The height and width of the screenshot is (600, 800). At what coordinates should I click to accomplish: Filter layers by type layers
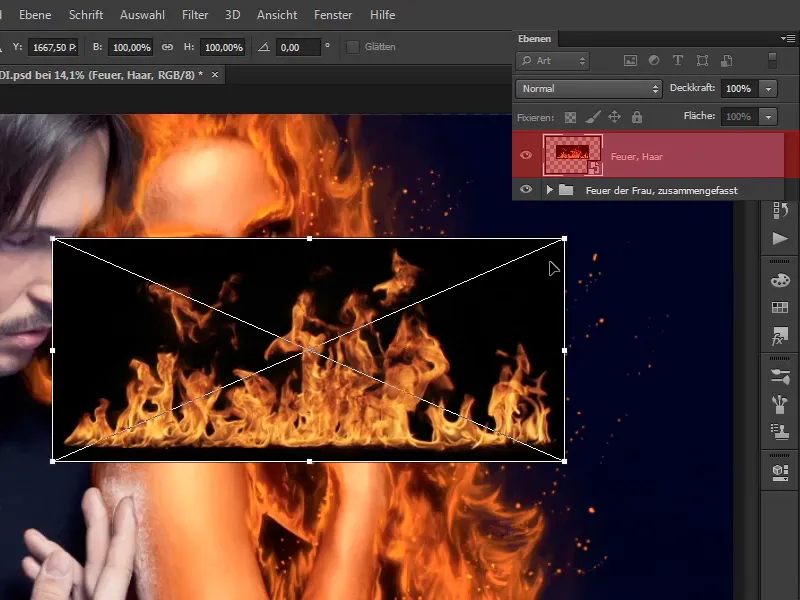(x=680, y=60)
